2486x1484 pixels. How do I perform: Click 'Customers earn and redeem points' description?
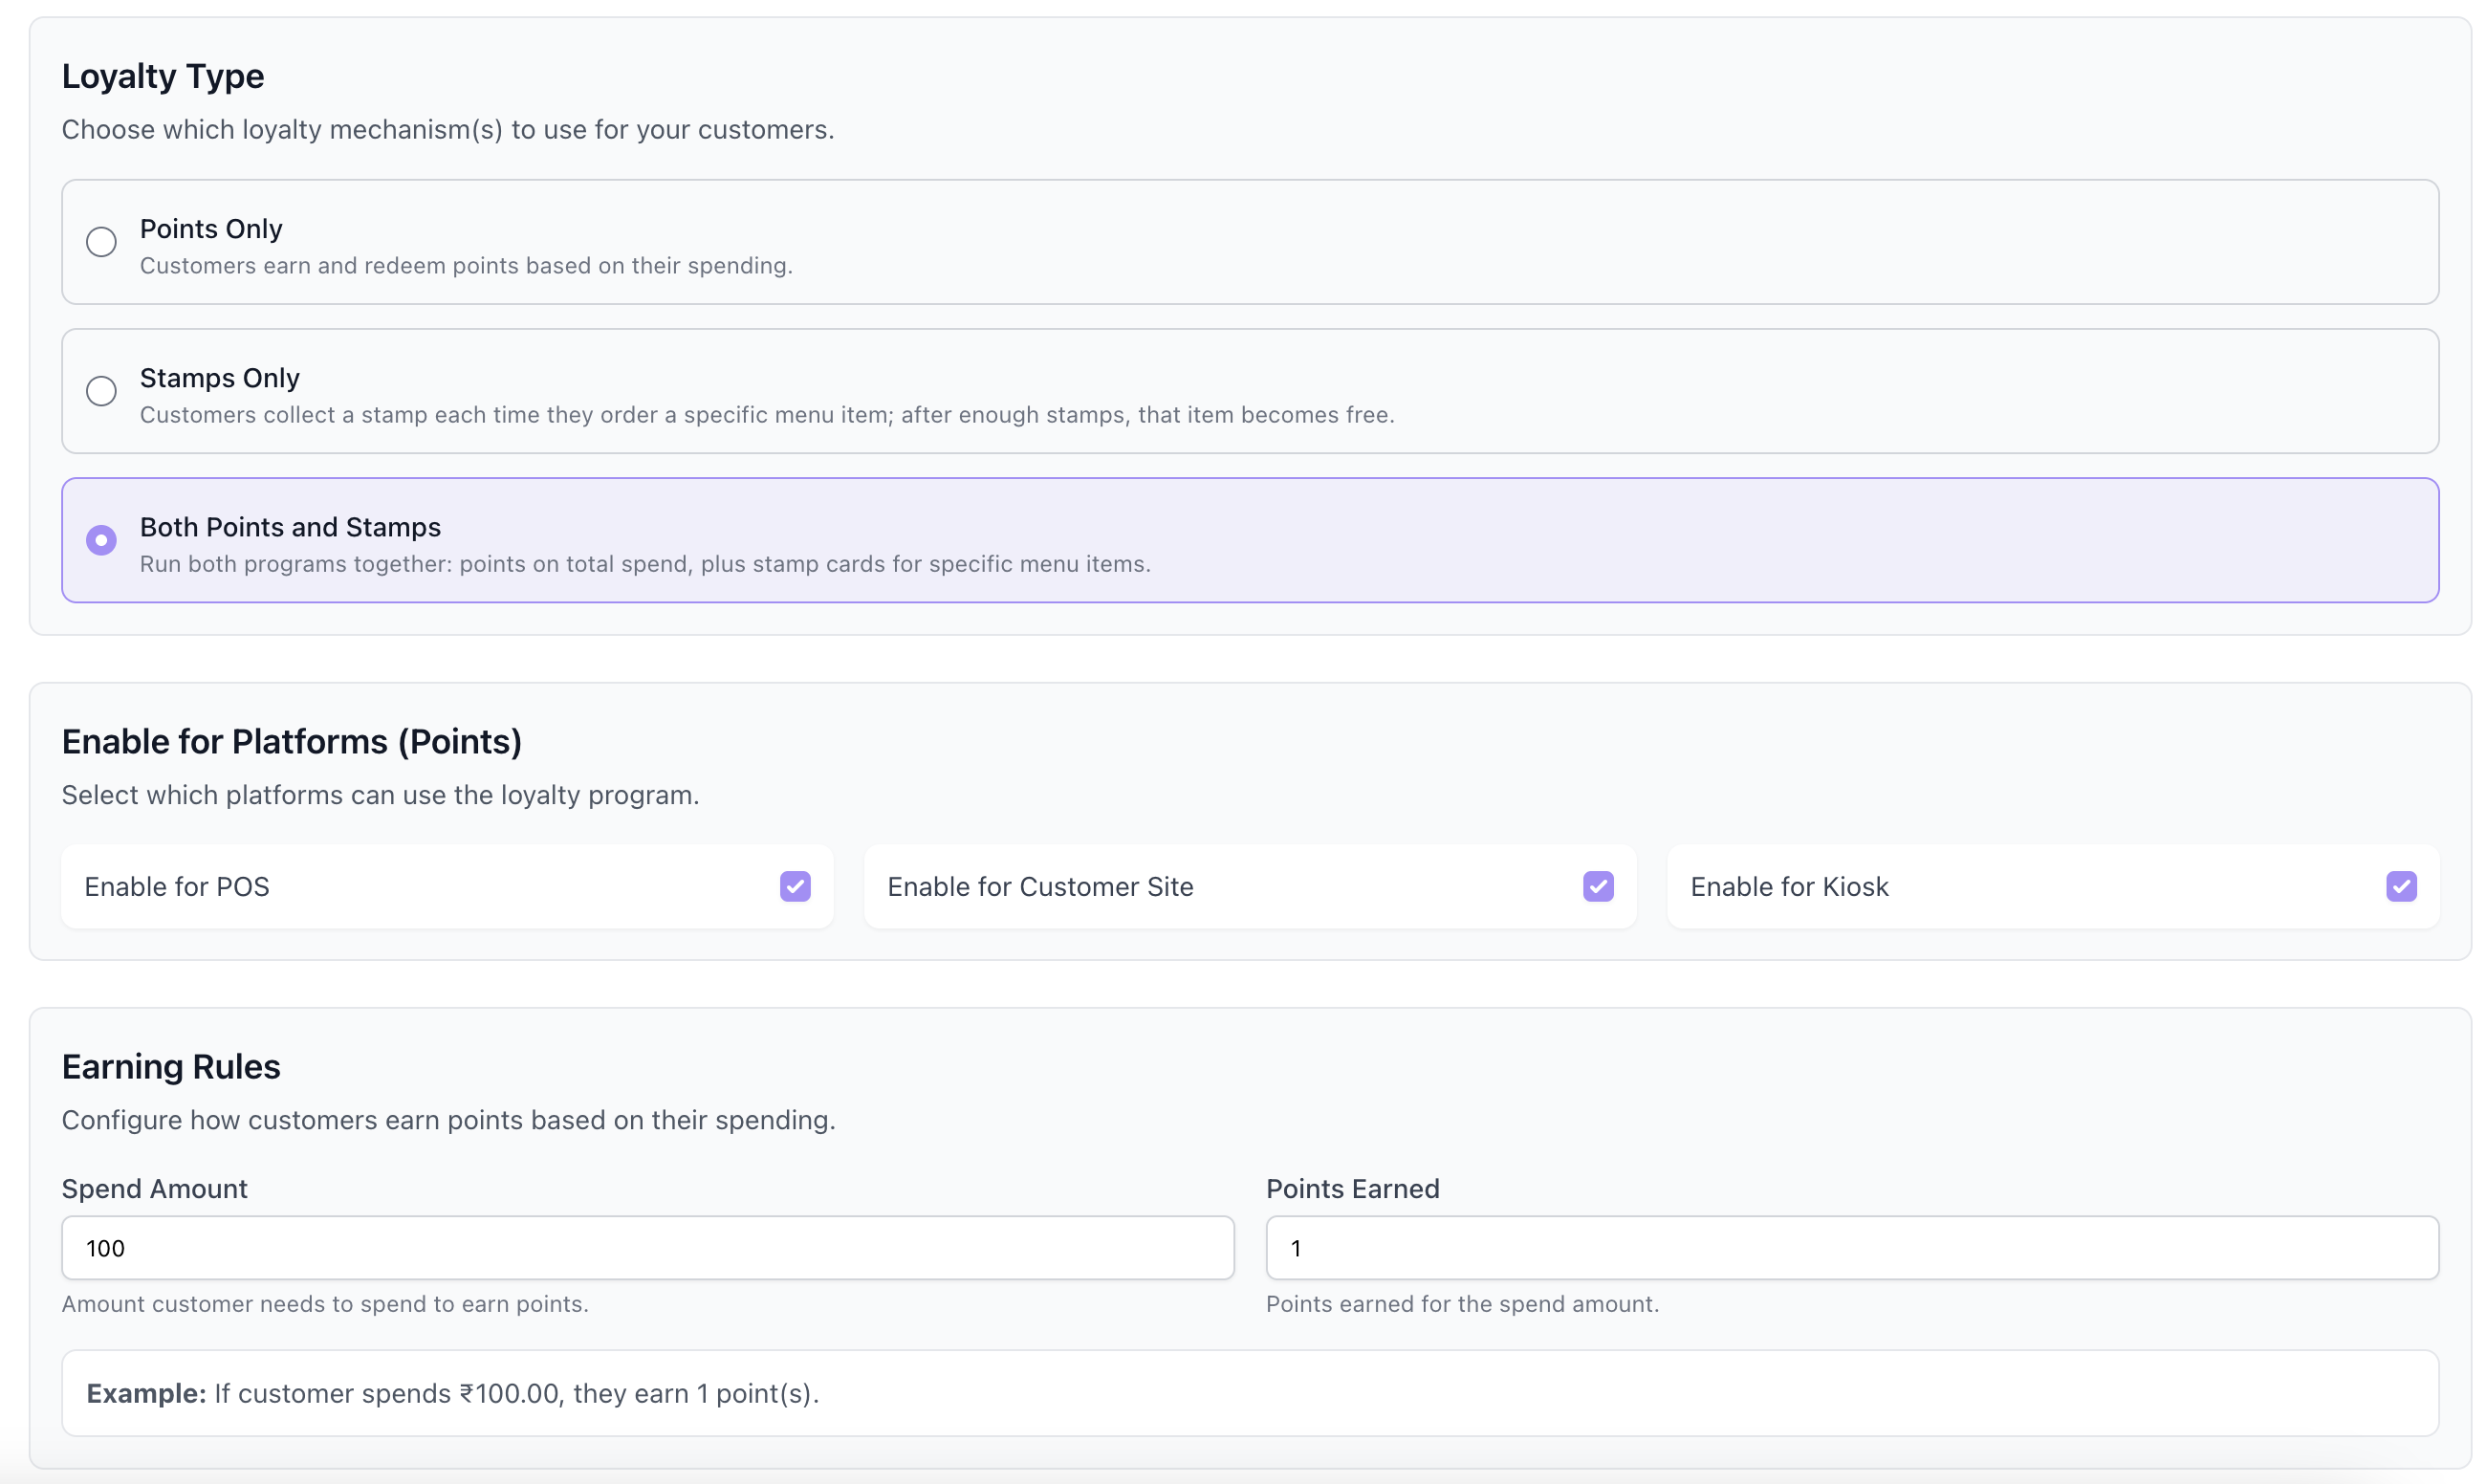[466, 266]
